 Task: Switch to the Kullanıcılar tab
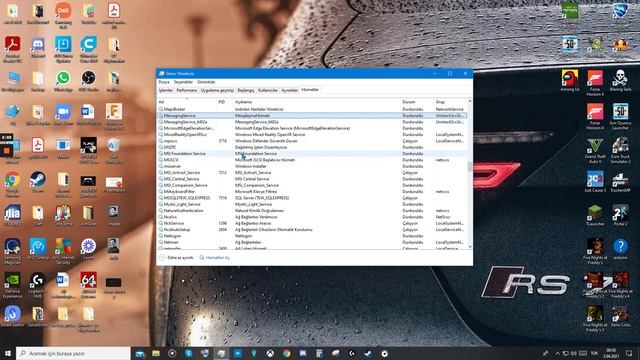pyautogui.click(x=268, y=90)
